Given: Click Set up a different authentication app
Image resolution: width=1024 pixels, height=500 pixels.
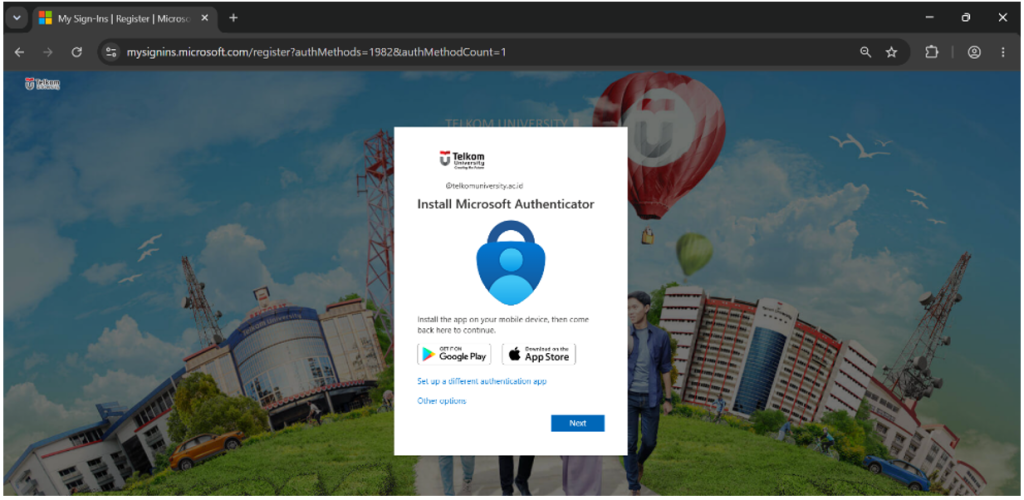Looking at the screenshot, I should (x=482, y=381).
